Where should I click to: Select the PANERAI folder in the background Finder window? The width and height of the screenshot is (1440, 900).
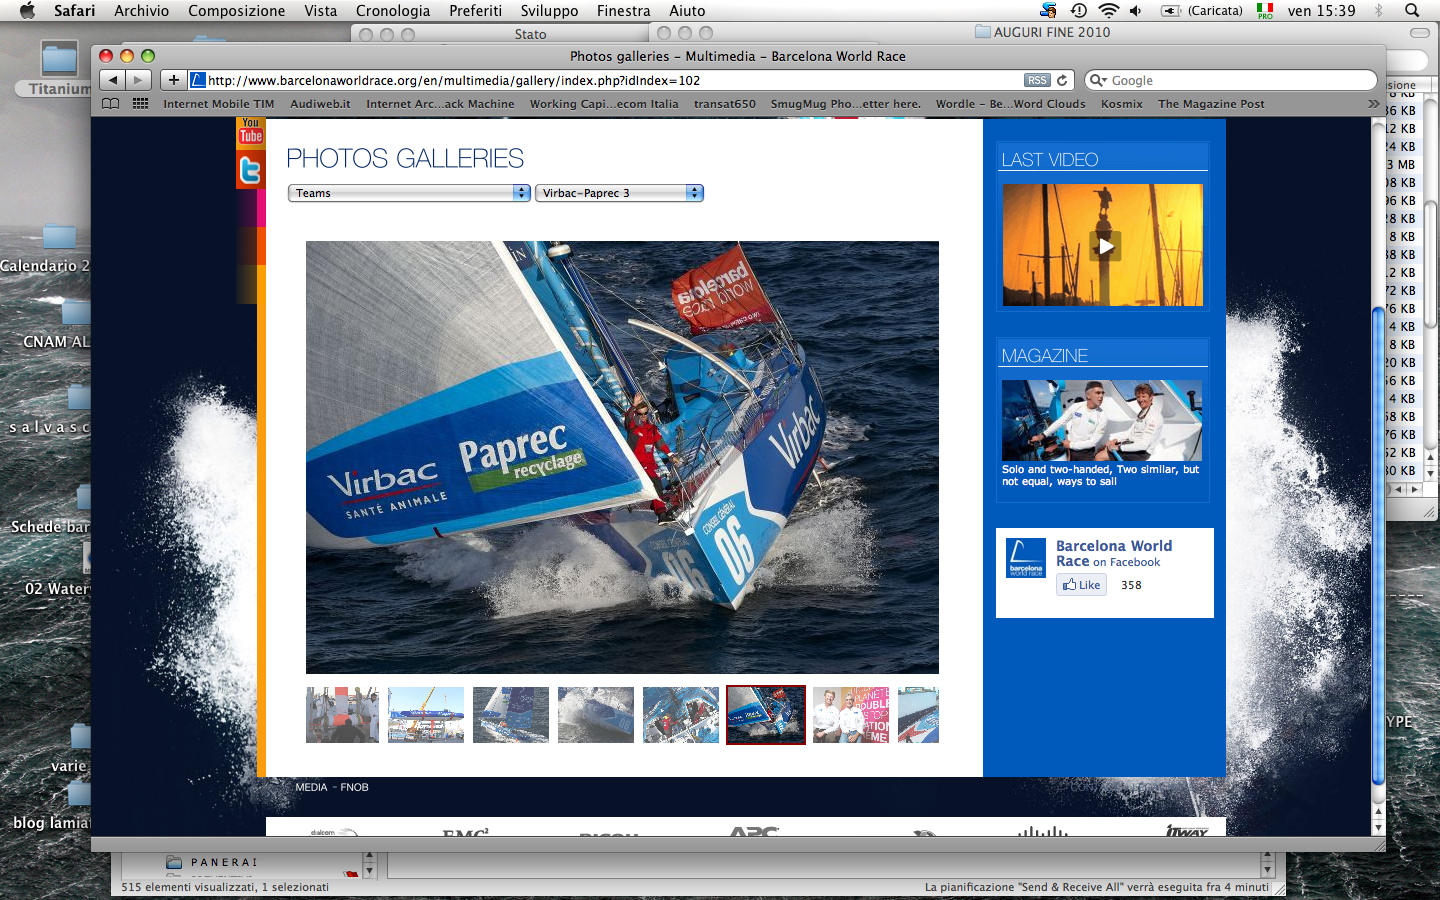point(212,862)
